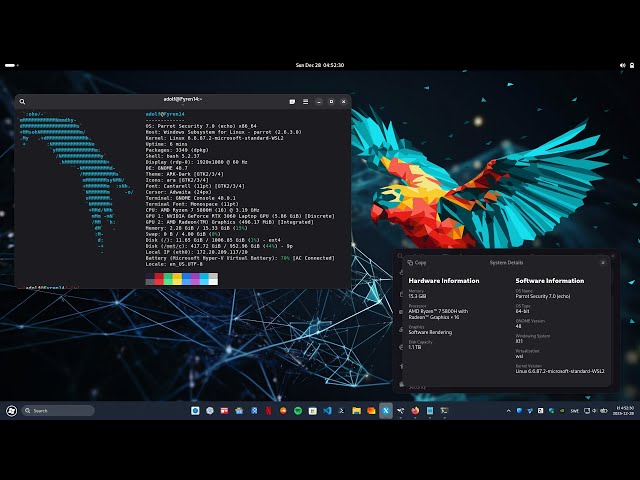Click the "Locale: en_US.UTF-8" line
The height and width of the screenshot is (480, 640).
click(174, 264)
